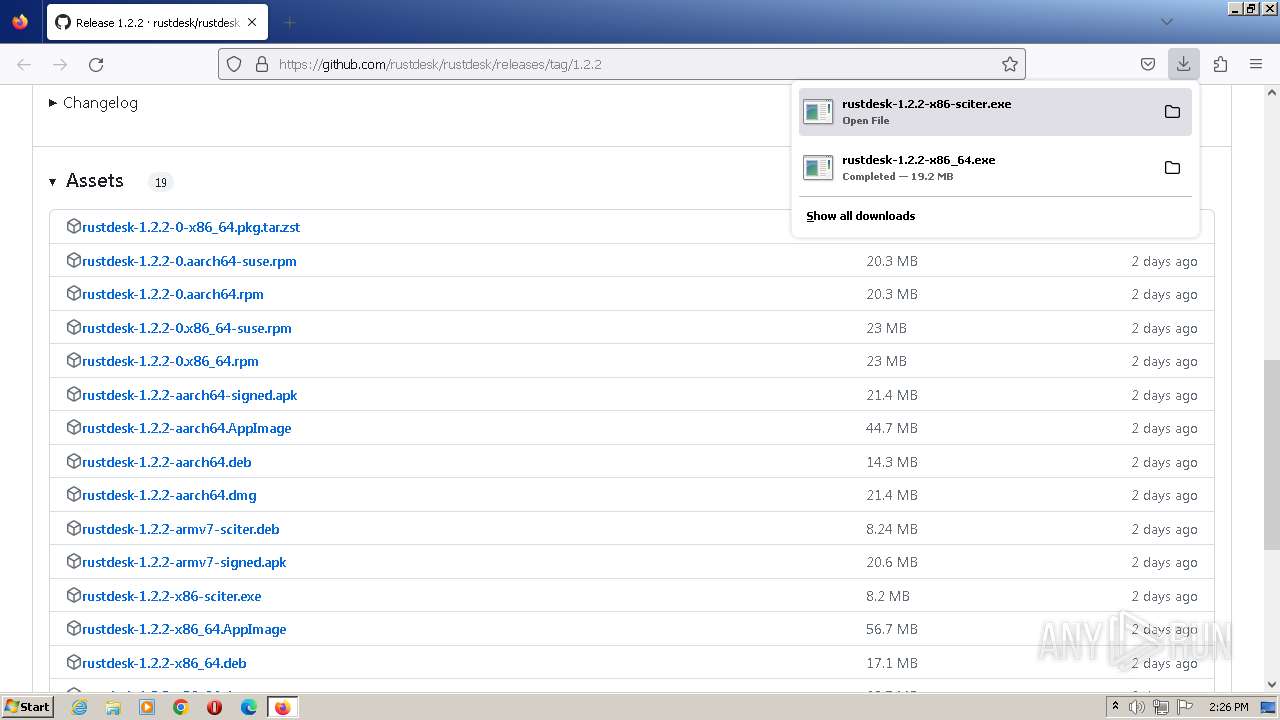Download rustdesk-1.2.2-0.x86_64.rpm
The width and height of the screenshot is (1280, 720).
click(x=170, y=361)
